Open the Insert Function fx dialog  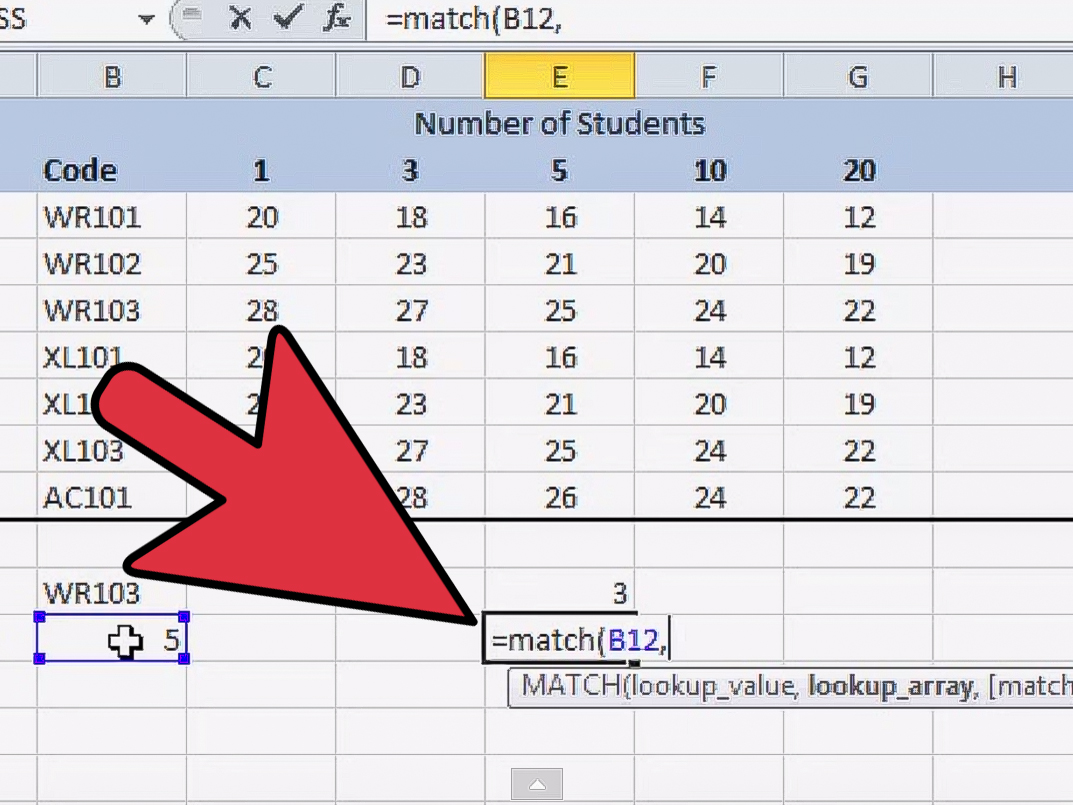(337, 18)
